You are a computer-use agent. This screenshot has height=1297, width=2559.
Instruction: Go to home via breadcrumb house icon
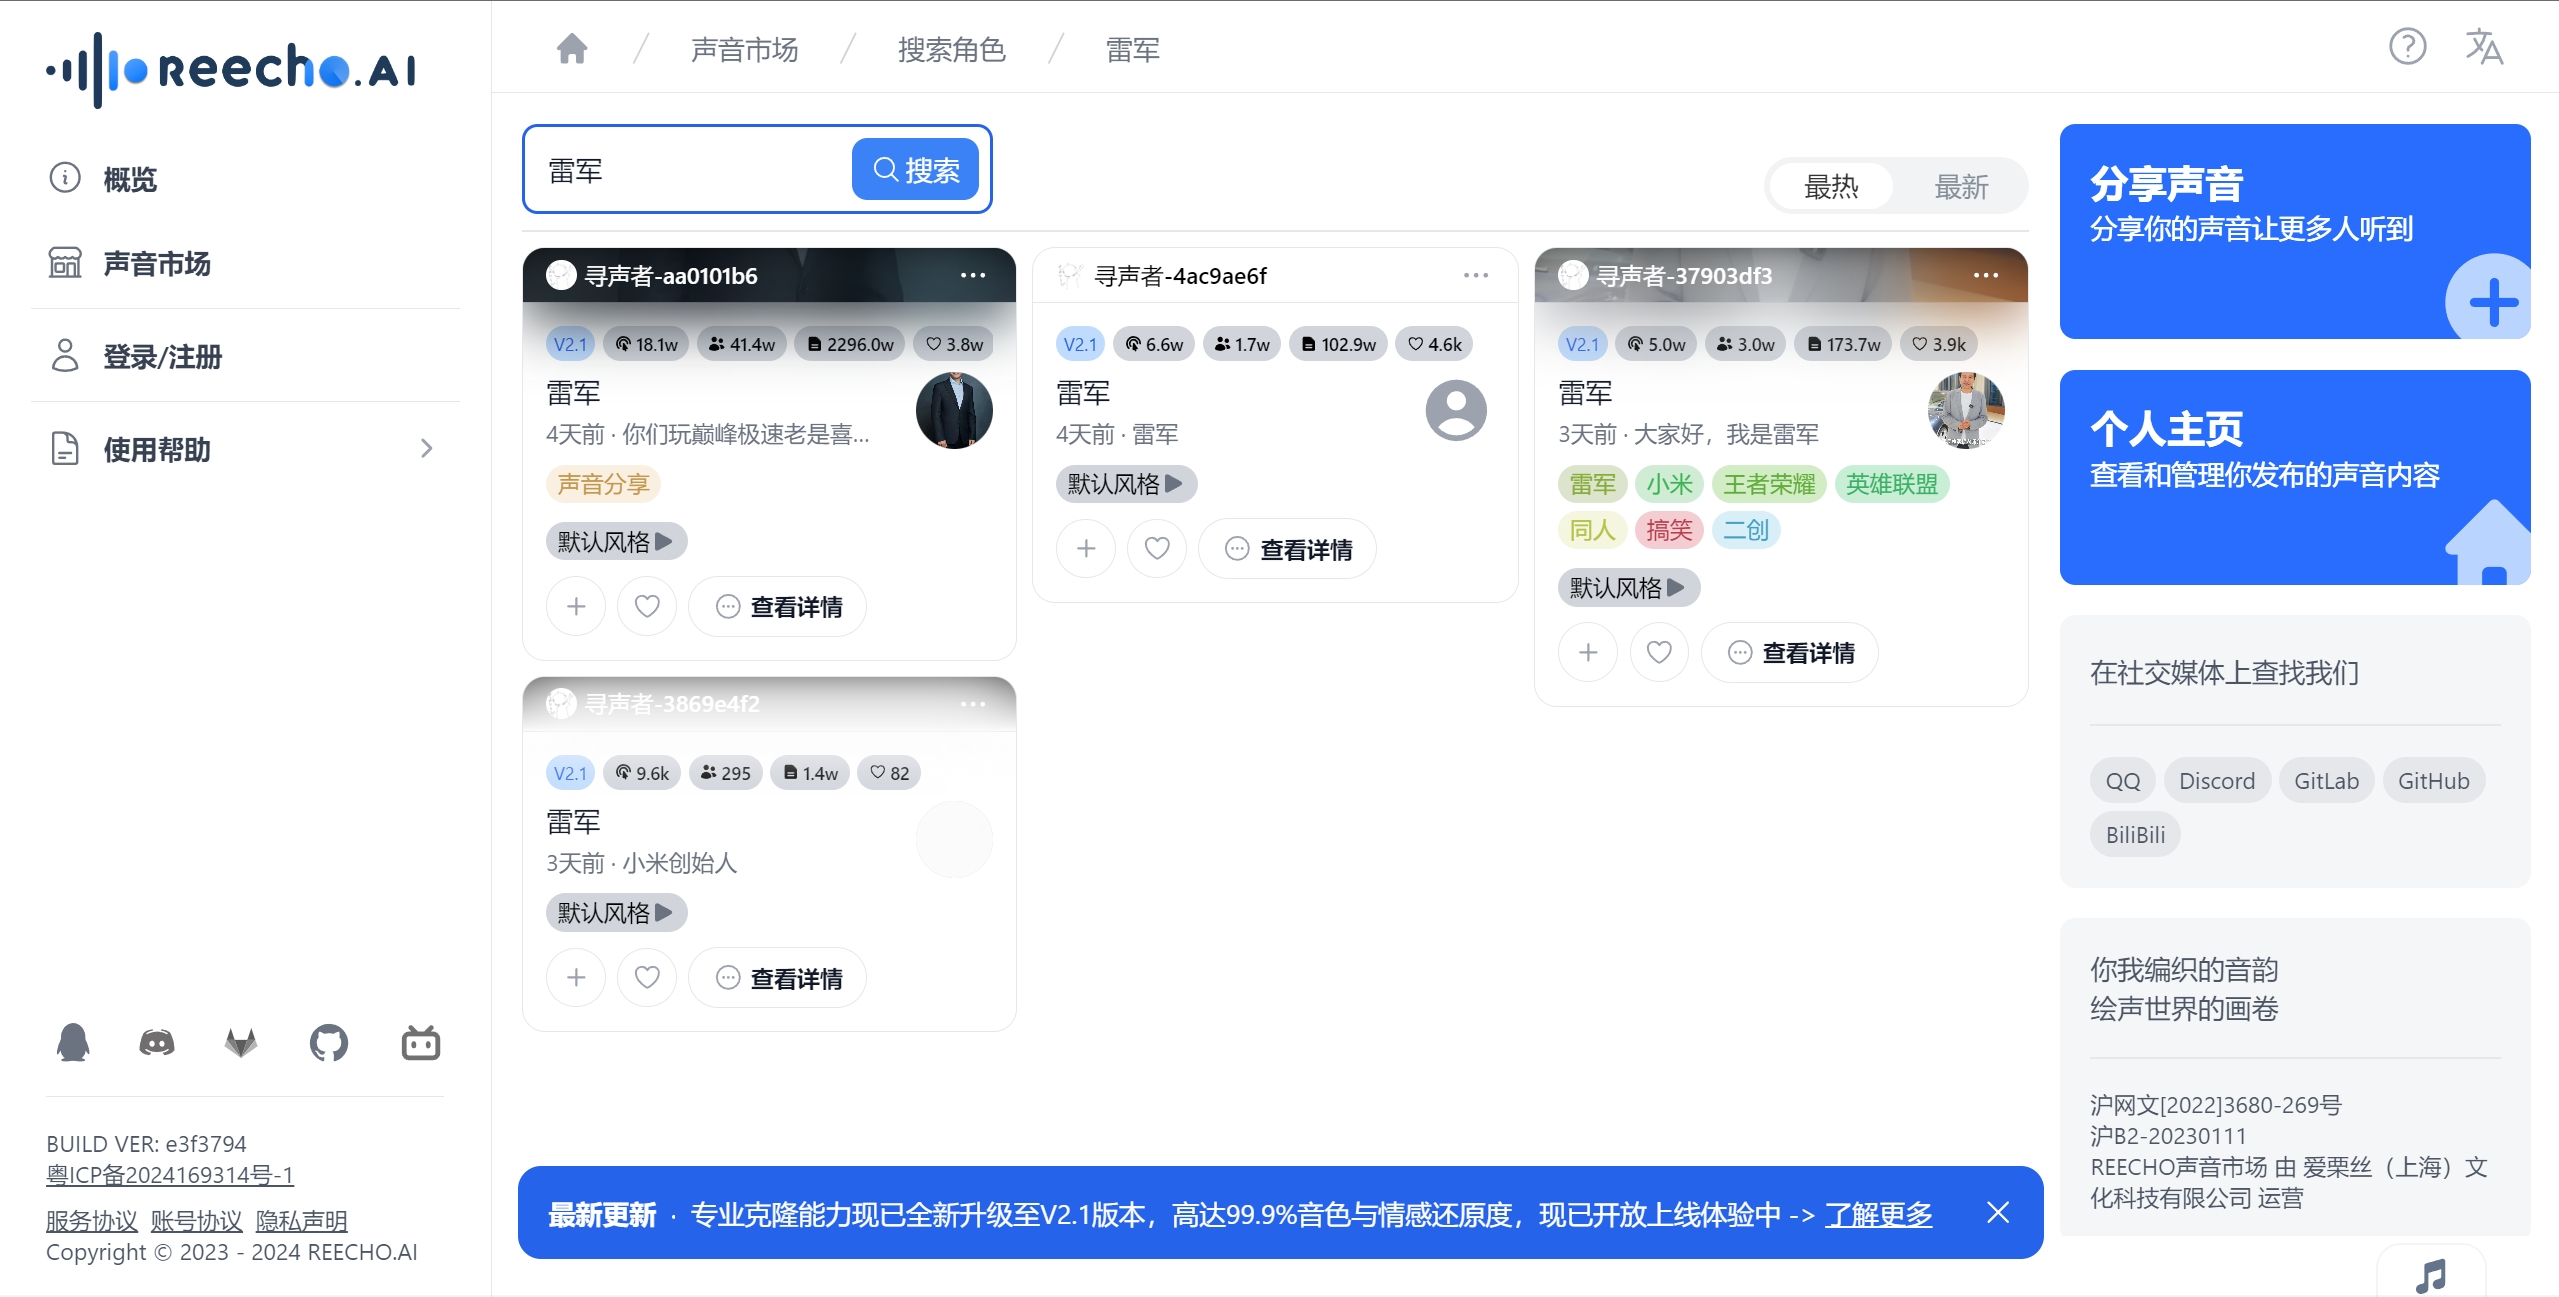pyautogui.click(x=572, y=48)
